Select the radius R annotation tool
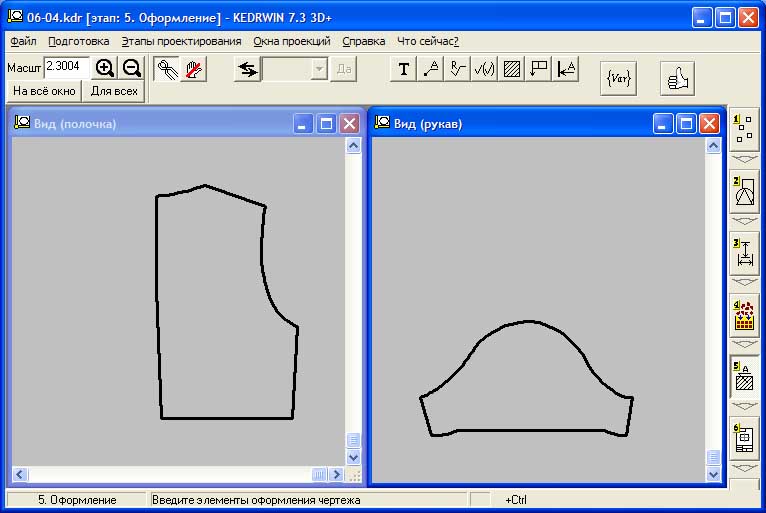The width and height of the screenshot is (766, 513). (x=458, y=69)
